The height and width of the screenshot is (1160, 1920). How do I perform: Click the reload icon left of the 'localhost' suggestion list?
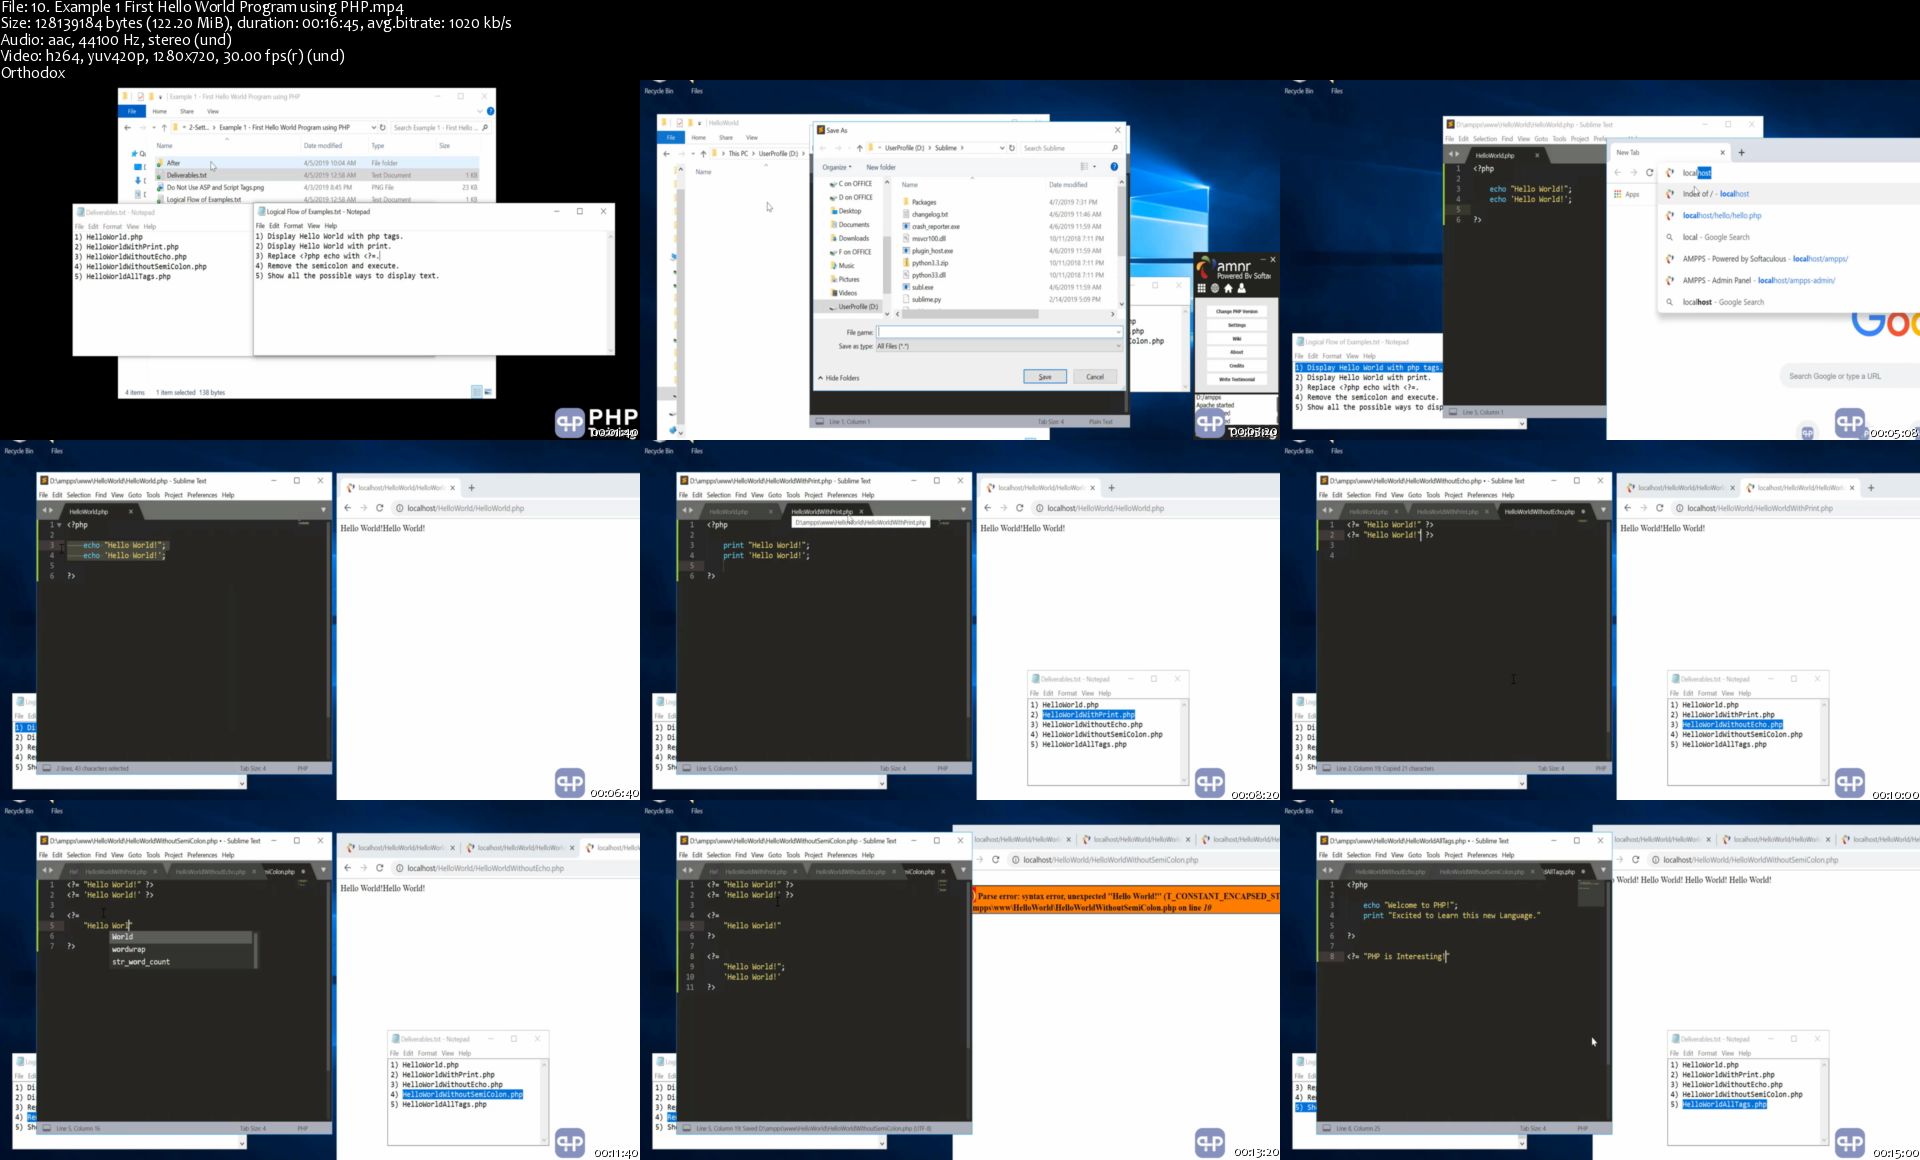pyautogui.click(x=1650, y=173)
